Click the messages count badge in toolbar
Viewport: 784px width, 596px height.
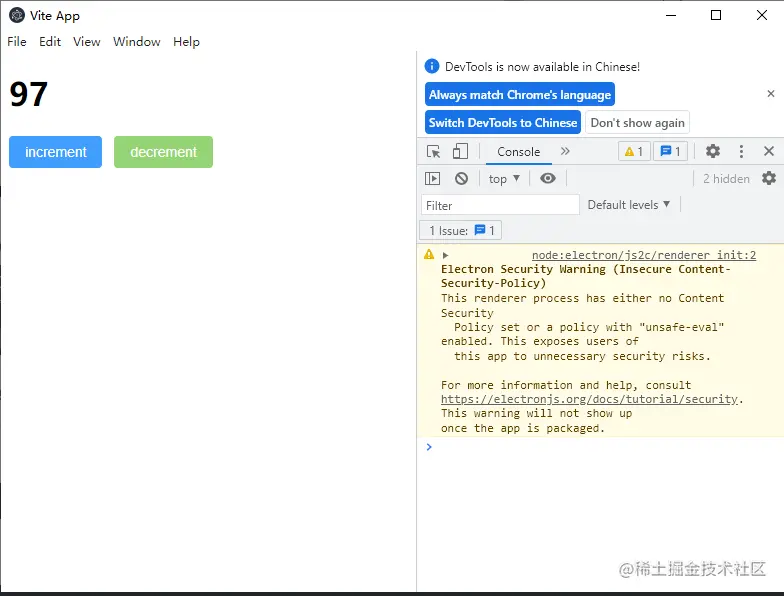pos(670,151)
